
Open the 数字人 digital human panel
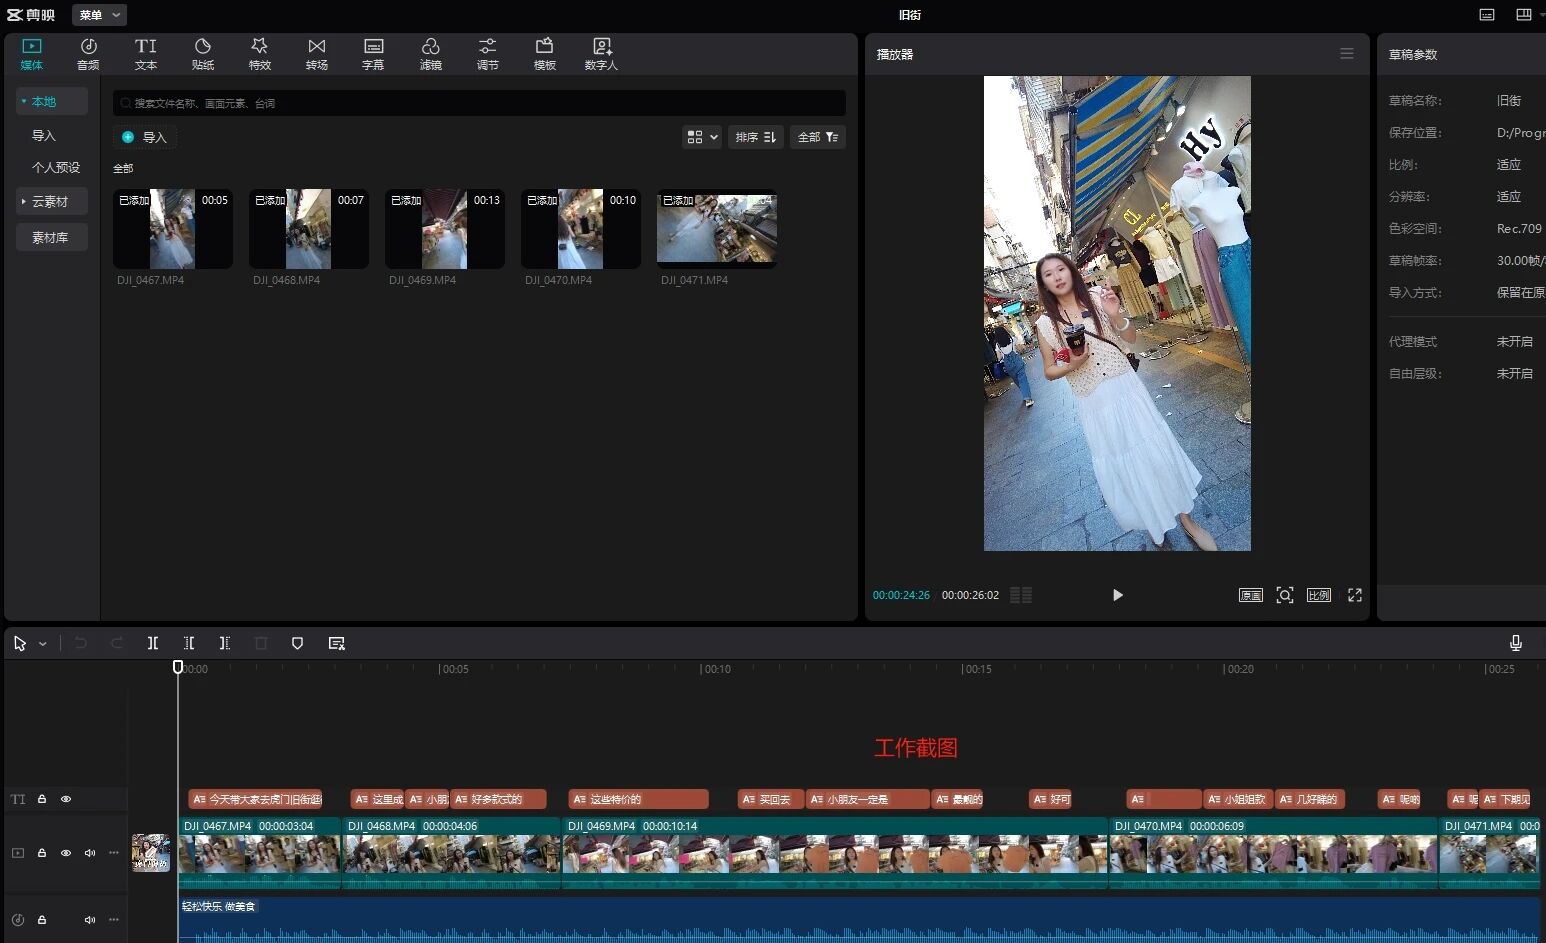pyautogui.click(x=601, y=54)
